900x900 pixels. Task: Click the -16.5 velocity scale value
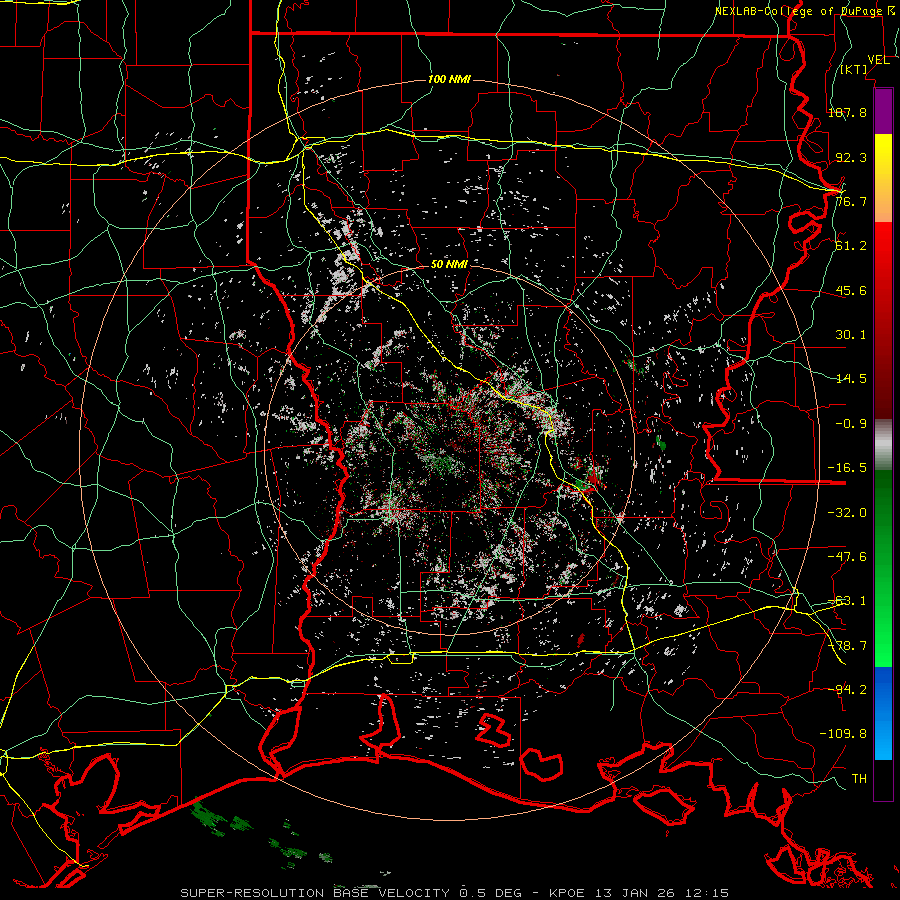pyautogui.click(x=847, y=468)
